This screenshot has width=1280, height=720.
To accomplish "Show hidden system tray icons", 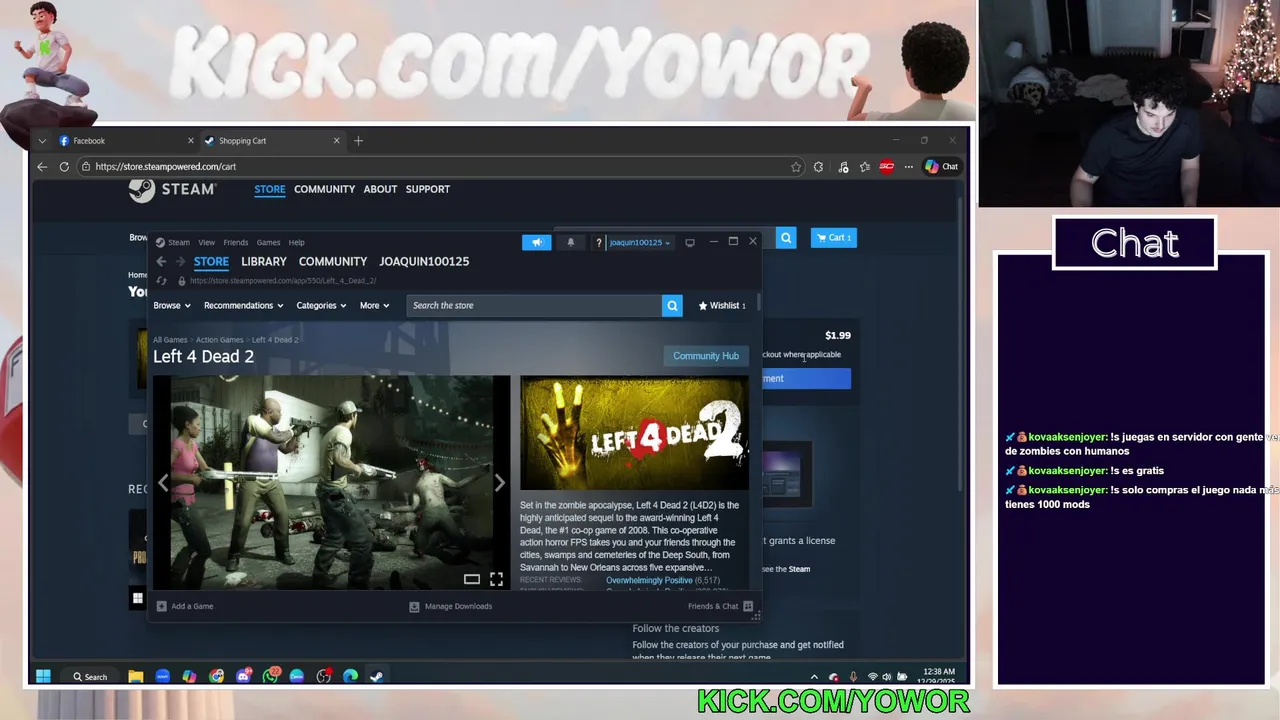I will (814, 677).
